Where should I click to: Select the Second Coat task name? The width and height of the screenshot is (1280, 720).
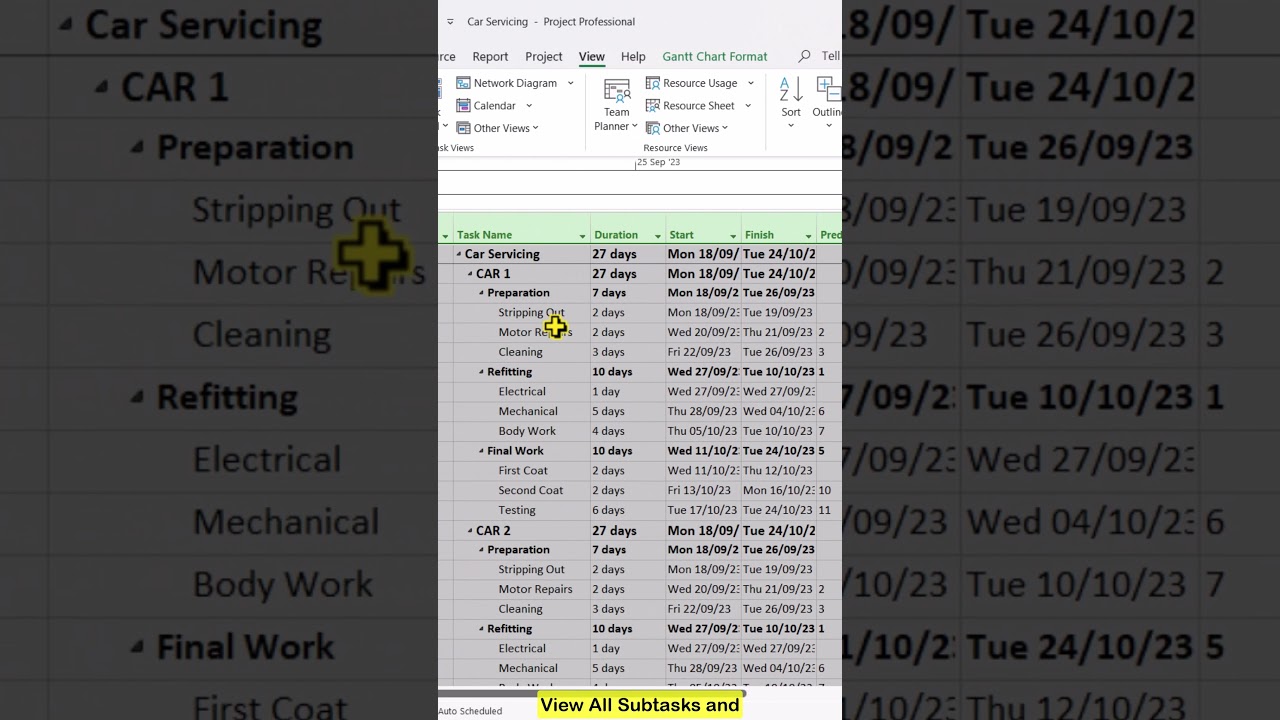(531, 491)
